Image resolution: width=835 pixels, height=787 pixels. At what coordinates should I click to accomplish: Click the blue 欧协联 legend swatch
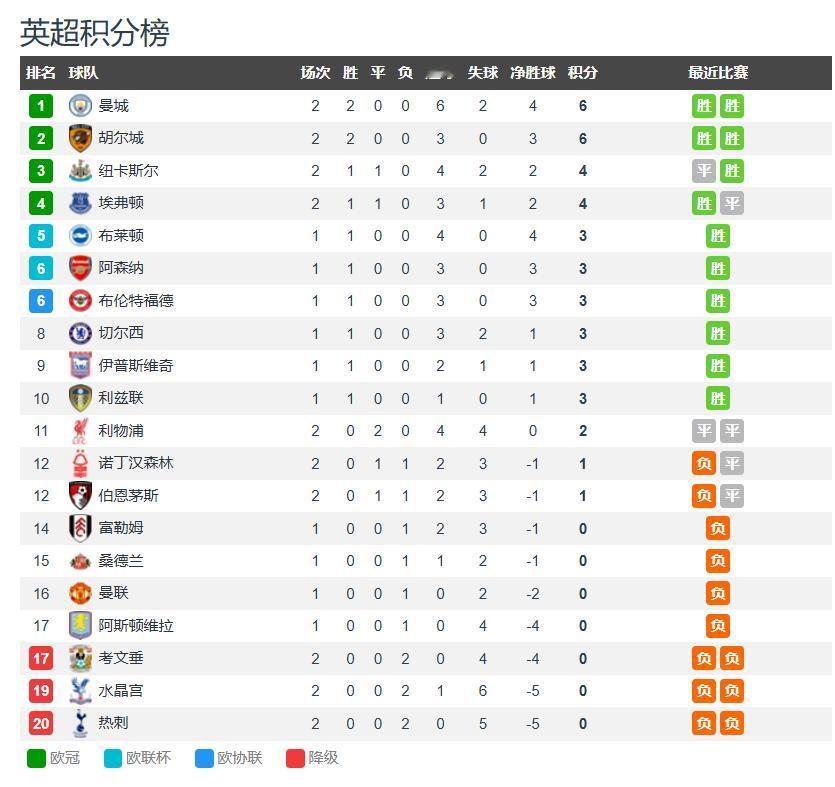[x=204, y=758]
